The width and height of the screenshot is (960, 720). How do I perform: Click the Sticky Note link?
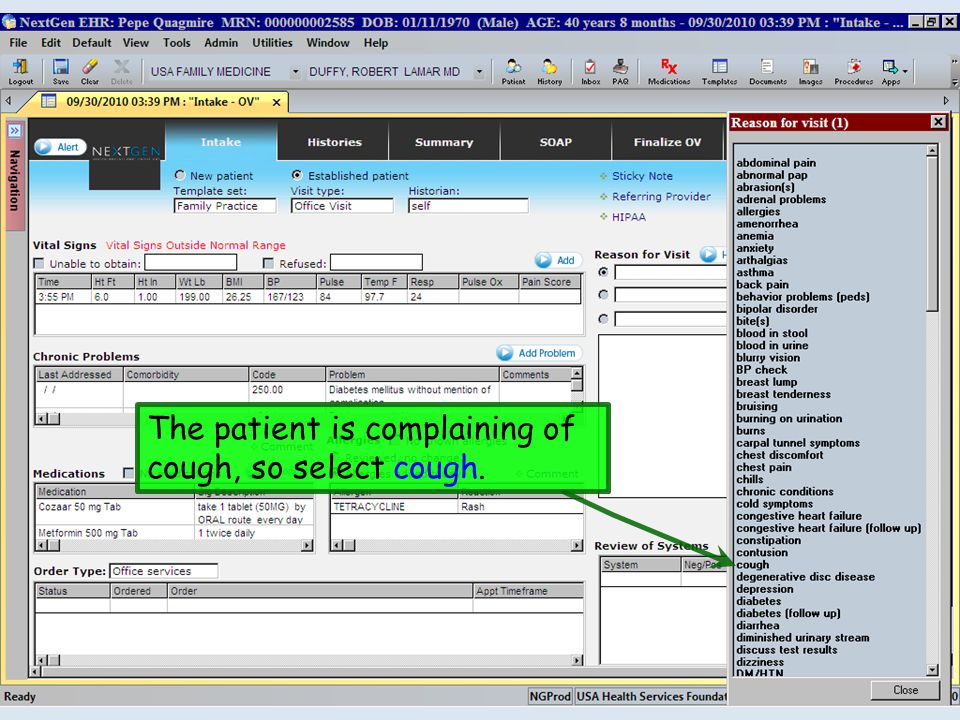click(x=642, y=176)
